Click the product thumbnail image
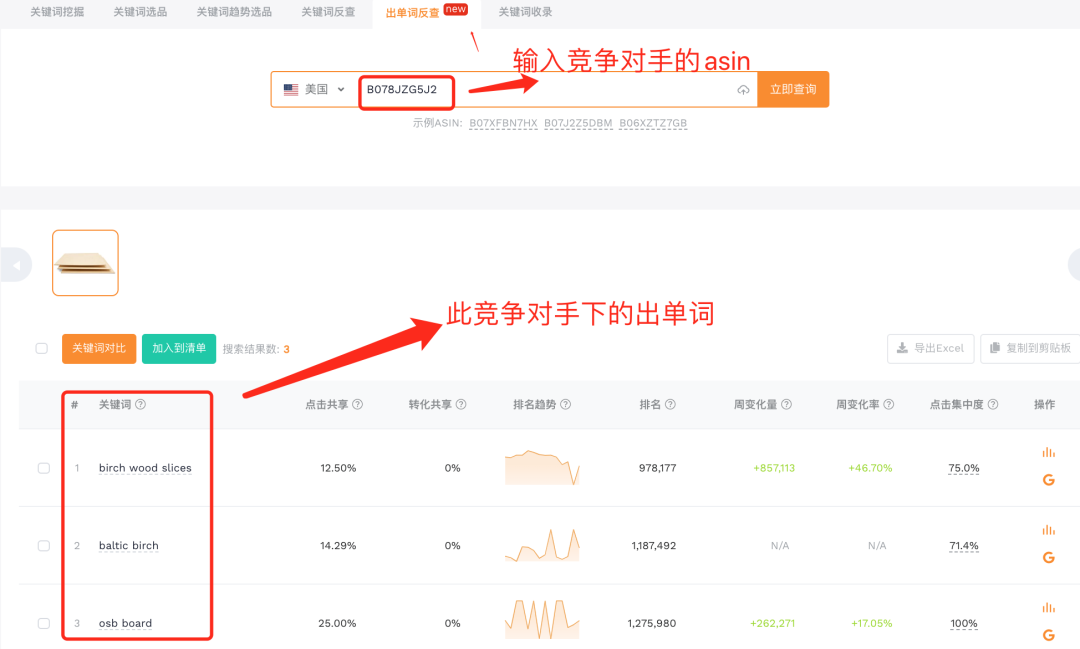1080x649 pixels. pos(85,262)
